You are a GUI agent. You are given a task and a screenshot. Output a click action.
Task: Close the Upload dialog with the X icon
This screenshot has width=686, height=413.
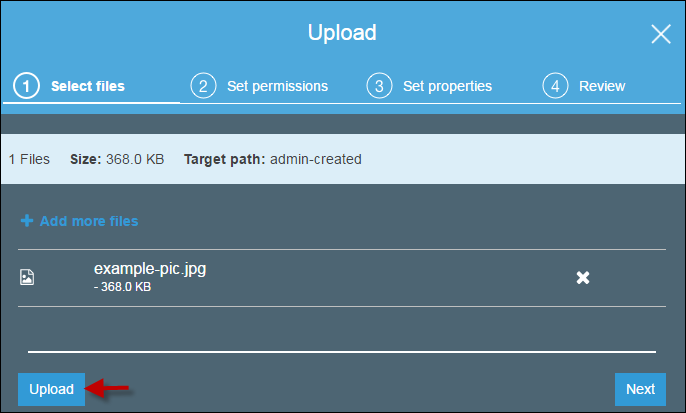pos(661,34)
